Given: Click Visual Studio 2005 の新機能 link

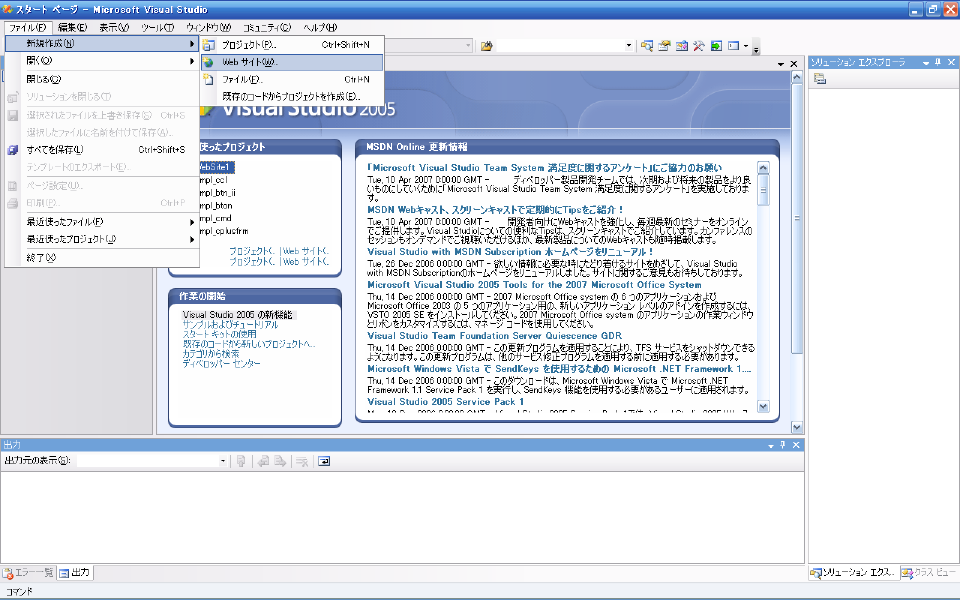Looking at the screenshot, I should [x=238, y=315].
